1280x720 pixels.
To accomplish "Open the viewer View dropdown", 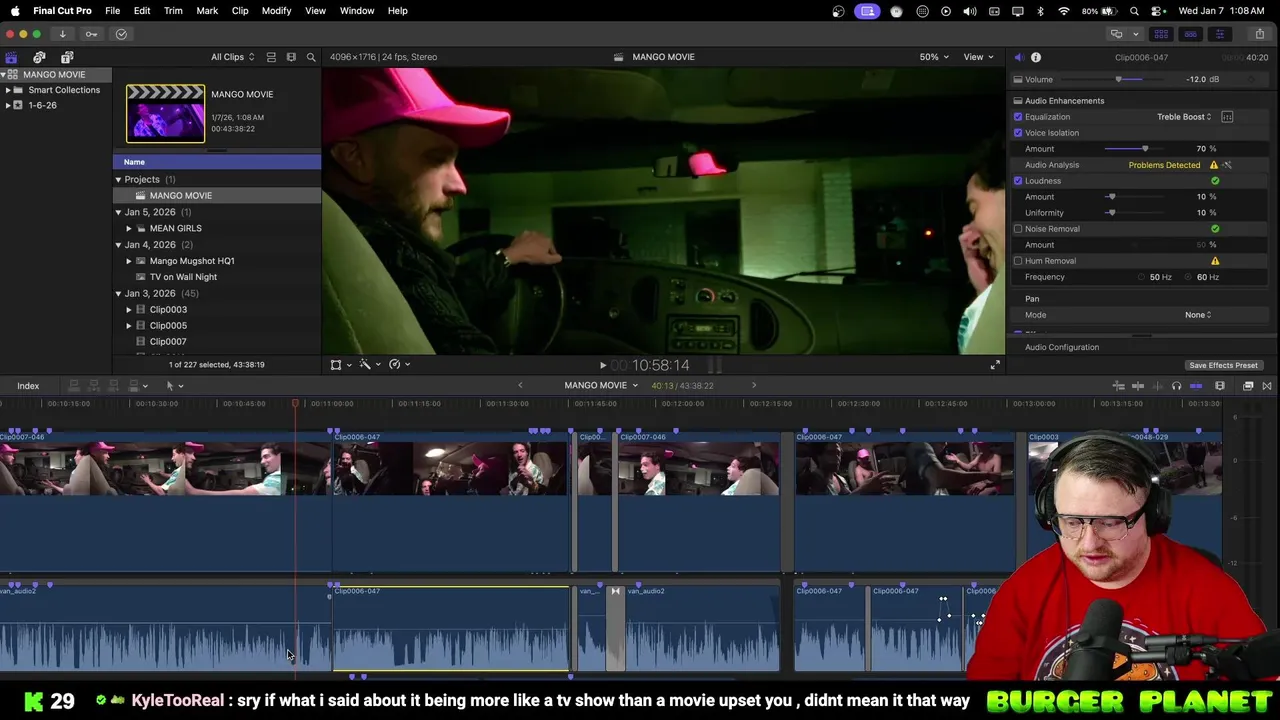I will [978, 57].
